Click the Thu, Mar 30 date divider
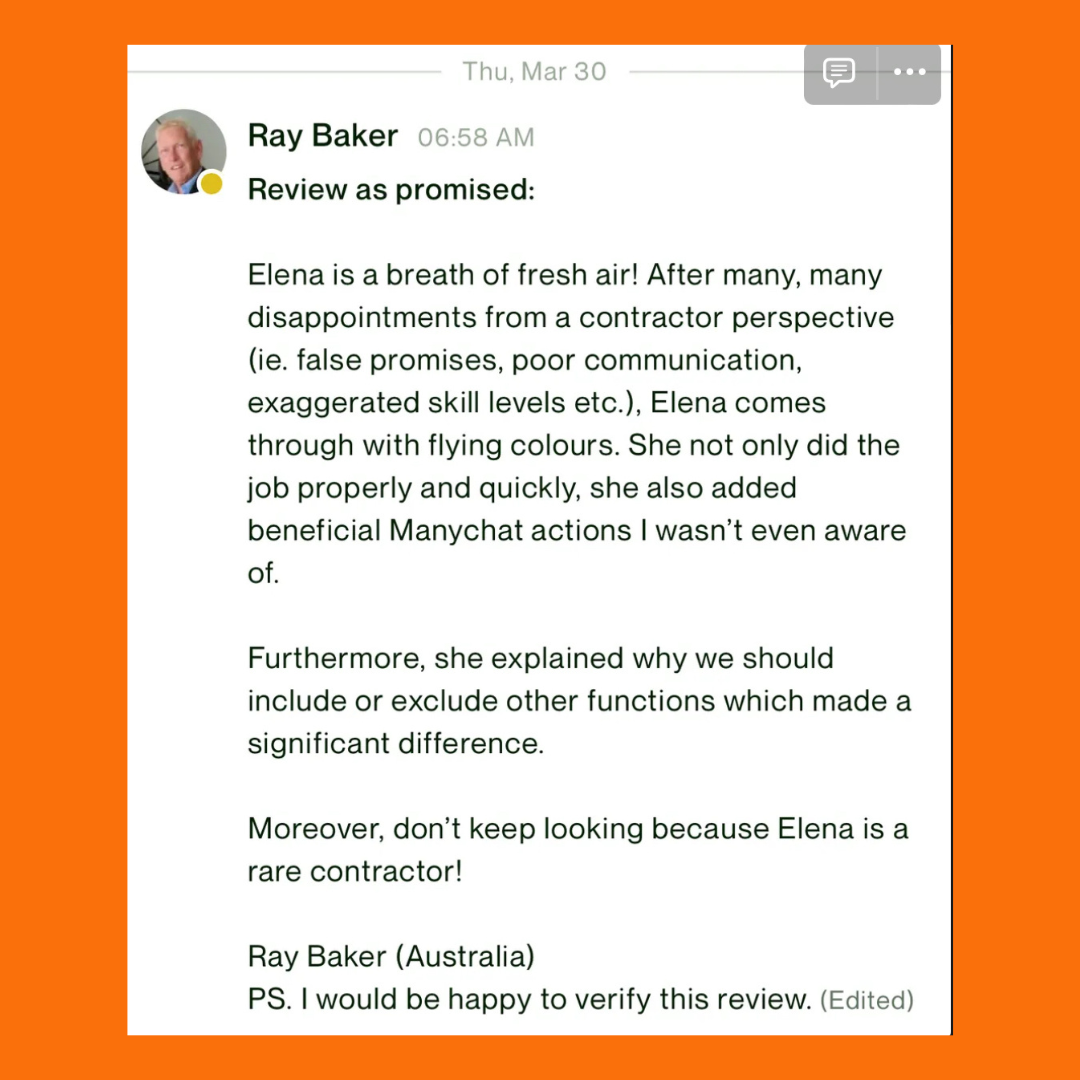 (534, 72)
